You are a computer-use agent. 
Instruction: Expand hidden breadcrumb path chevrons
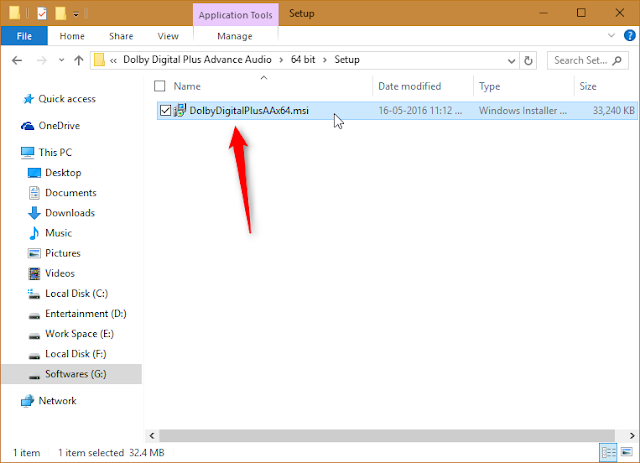click(113, 60)
